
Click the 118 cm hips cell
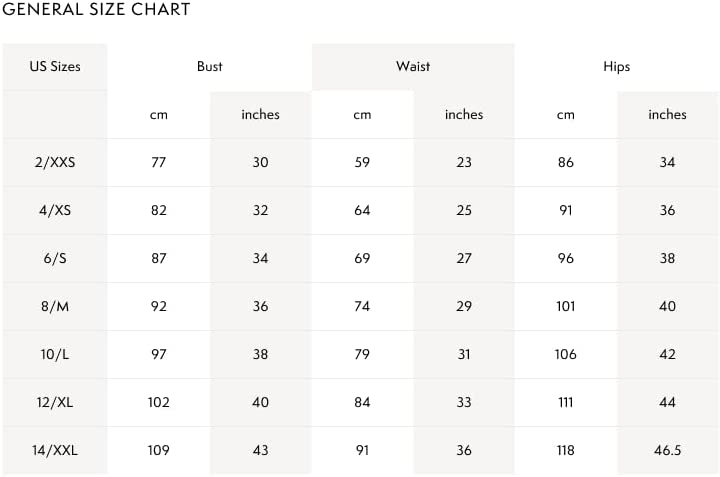(x=566, y=450)
